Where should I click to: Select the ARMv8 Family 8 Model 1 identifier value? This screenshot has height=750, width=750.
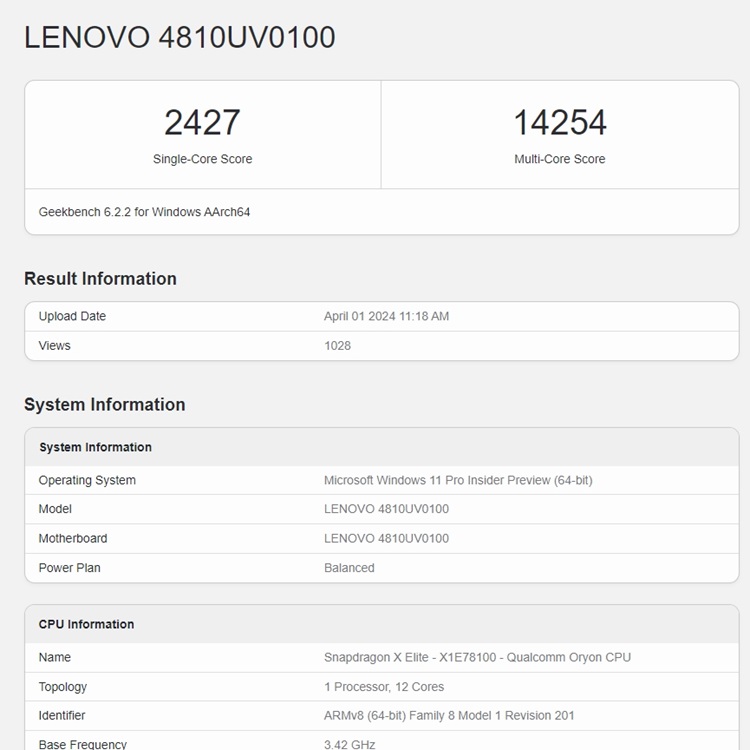[x=449, y=716]
